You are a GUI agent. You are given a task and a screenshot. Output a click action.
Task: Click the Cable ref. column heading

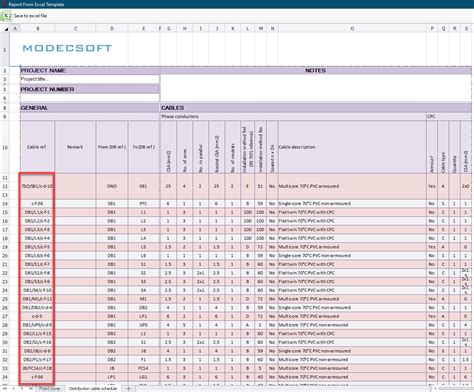[37, 147]
